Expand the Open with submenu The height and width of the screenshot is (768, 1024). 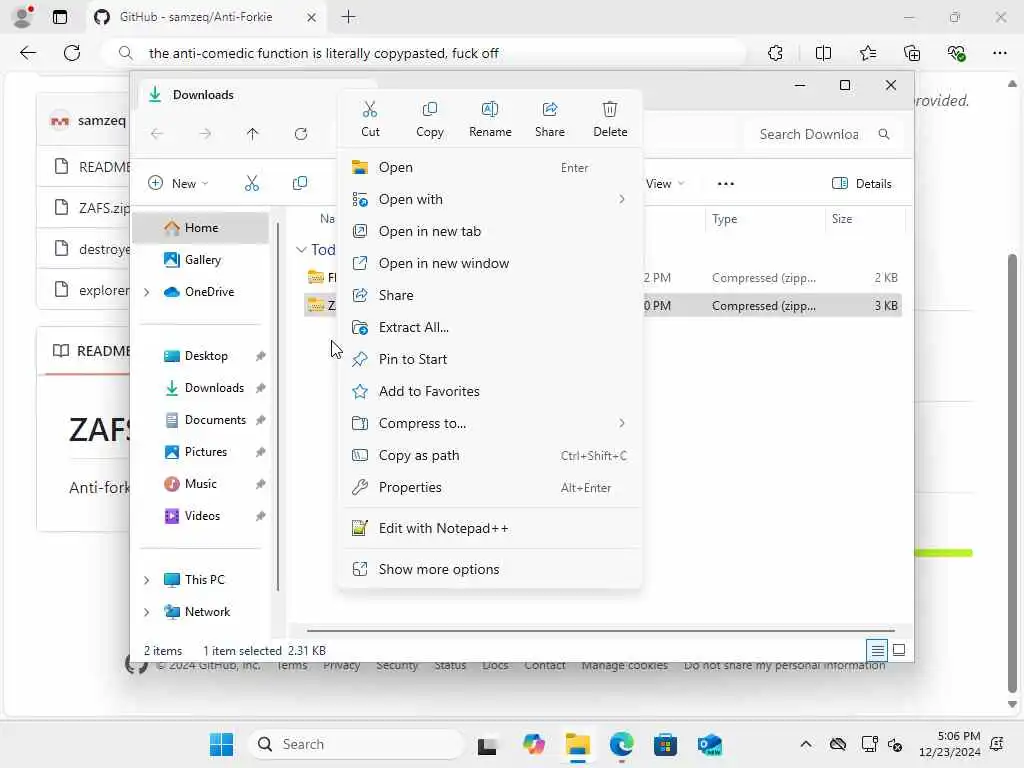(490, 199)
